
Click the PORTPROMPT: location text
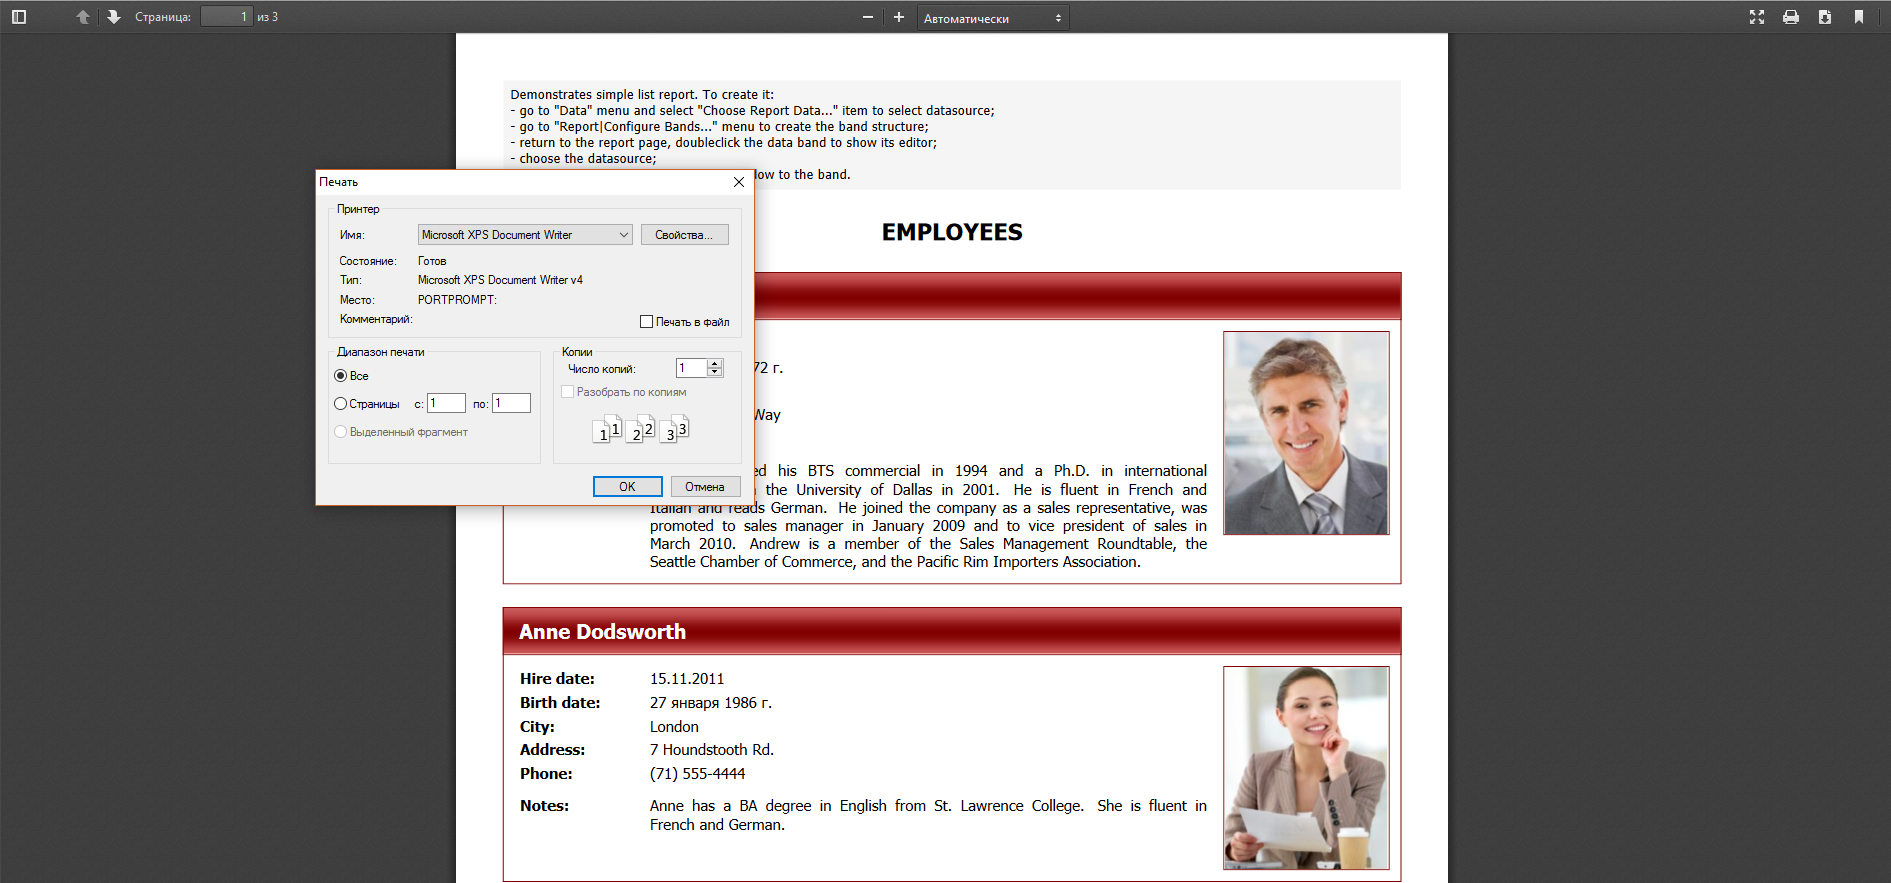[457, 300]
